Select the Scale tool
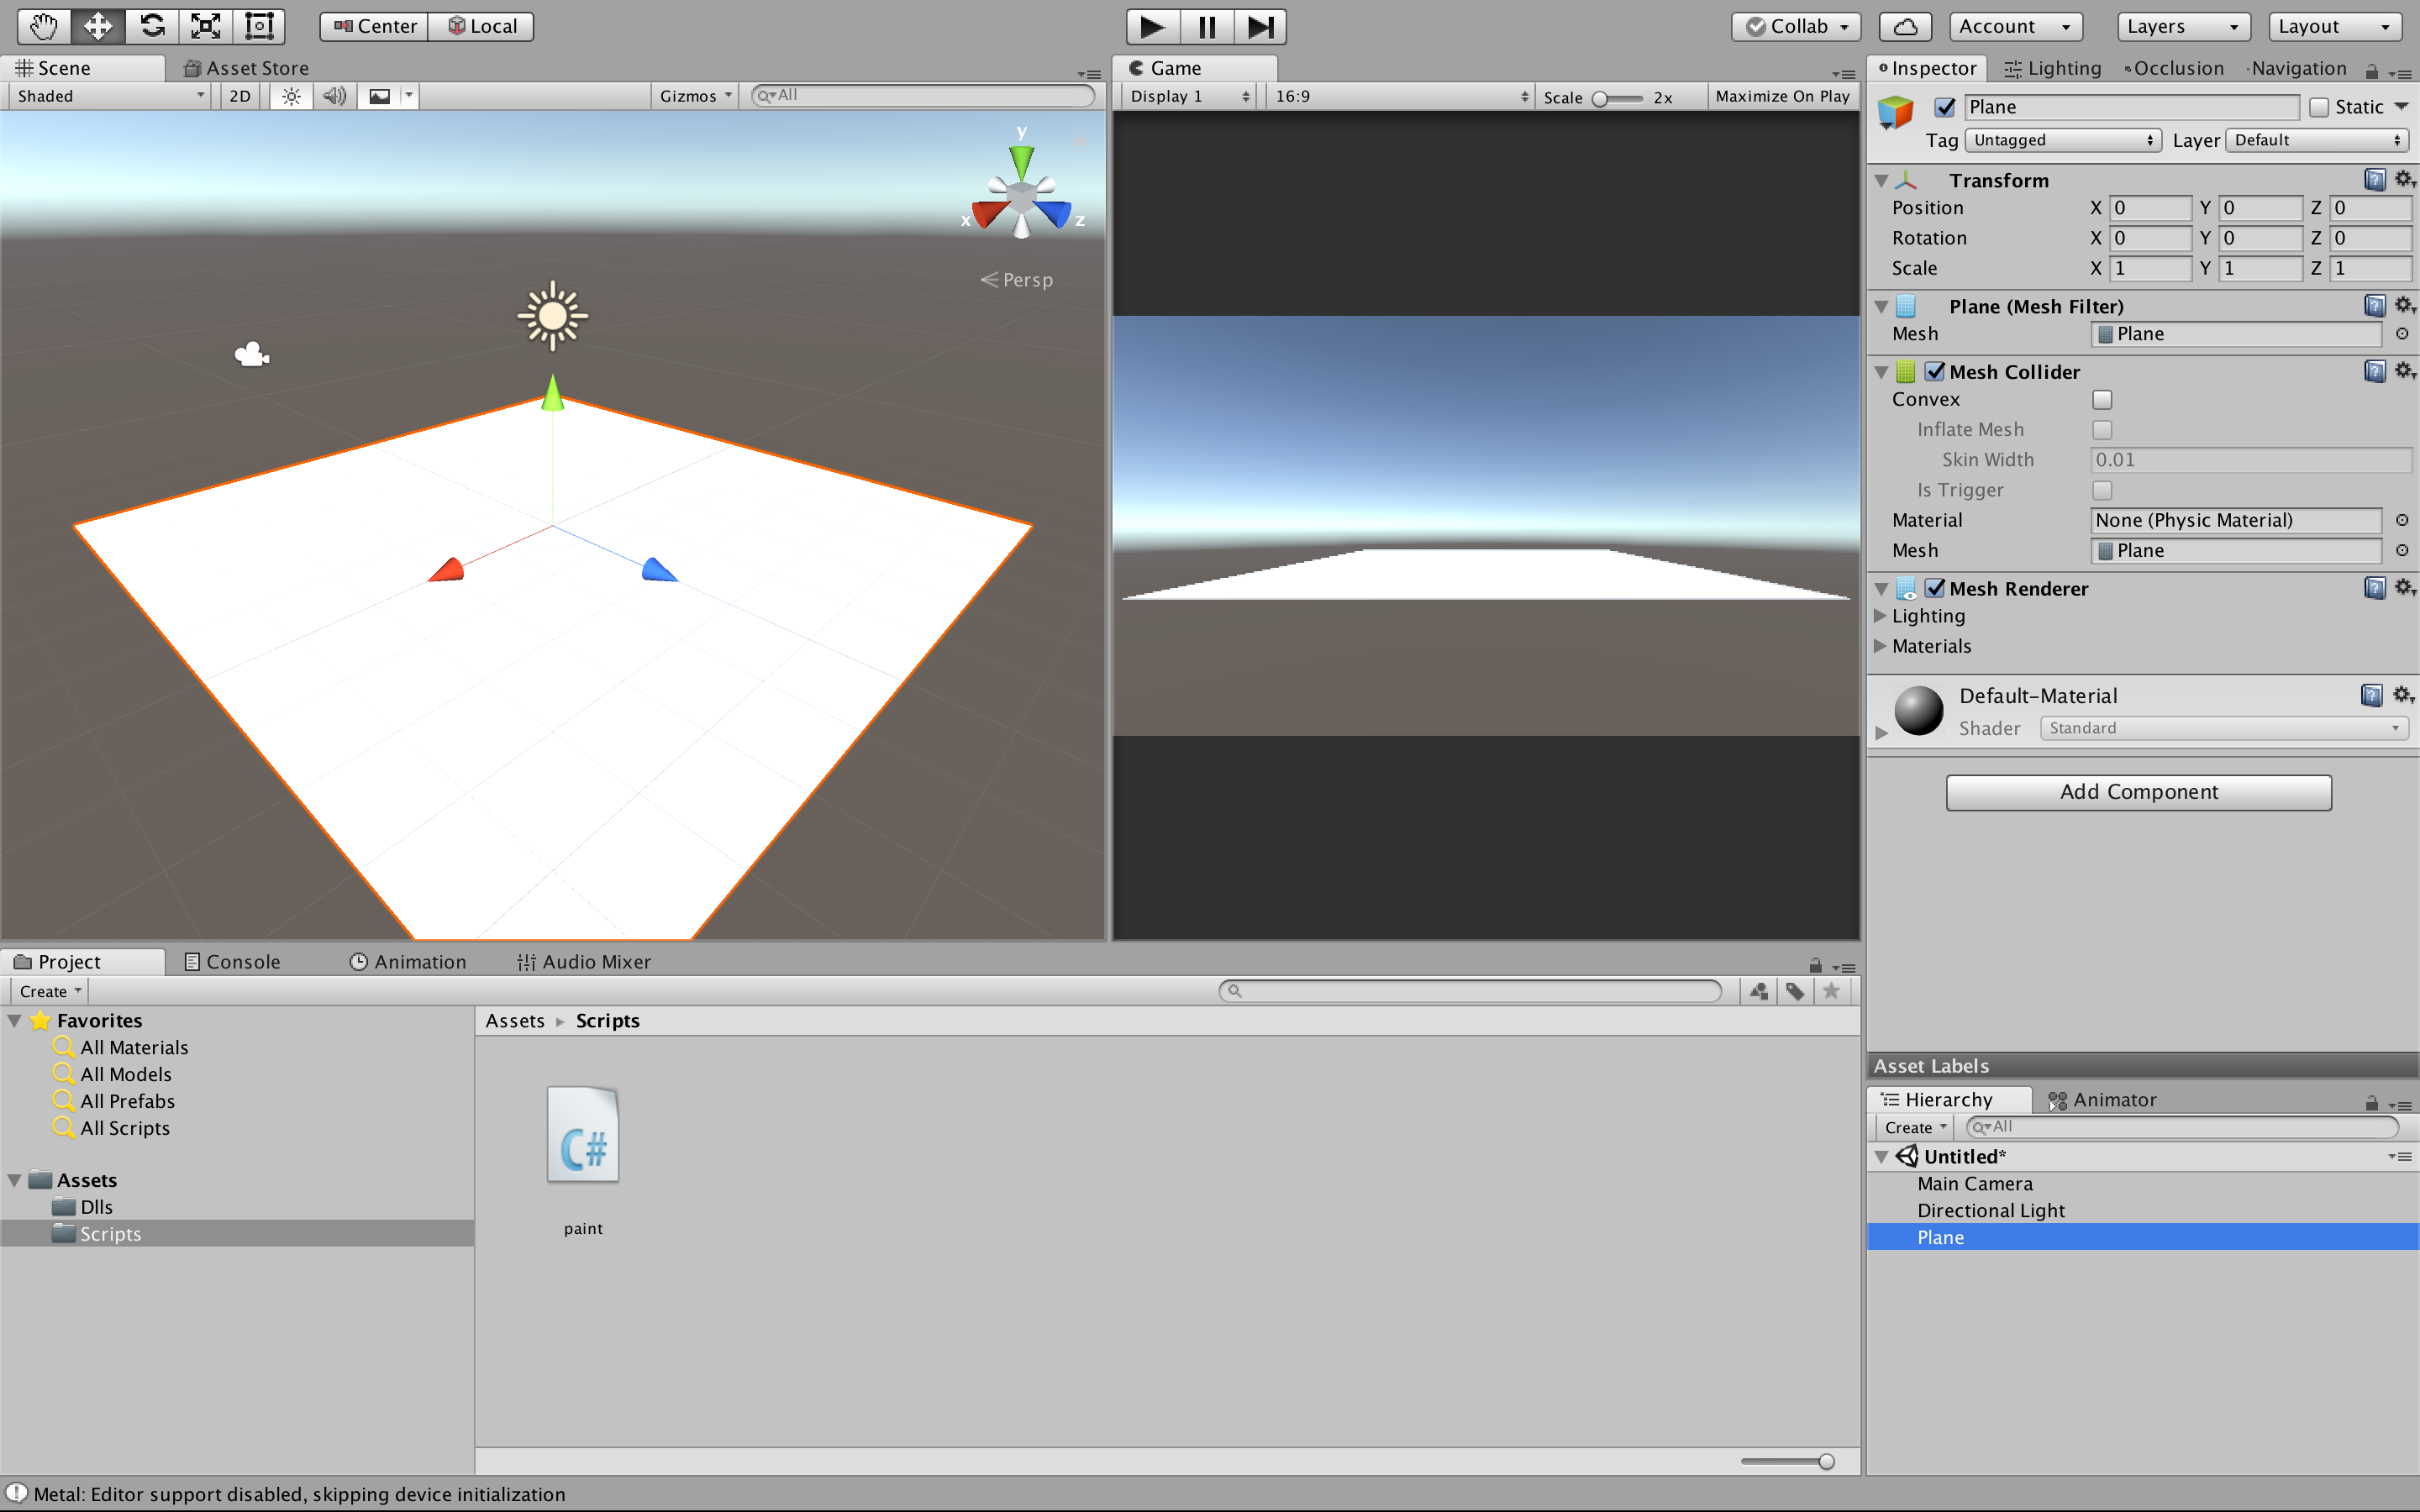 tap(206, 26)
